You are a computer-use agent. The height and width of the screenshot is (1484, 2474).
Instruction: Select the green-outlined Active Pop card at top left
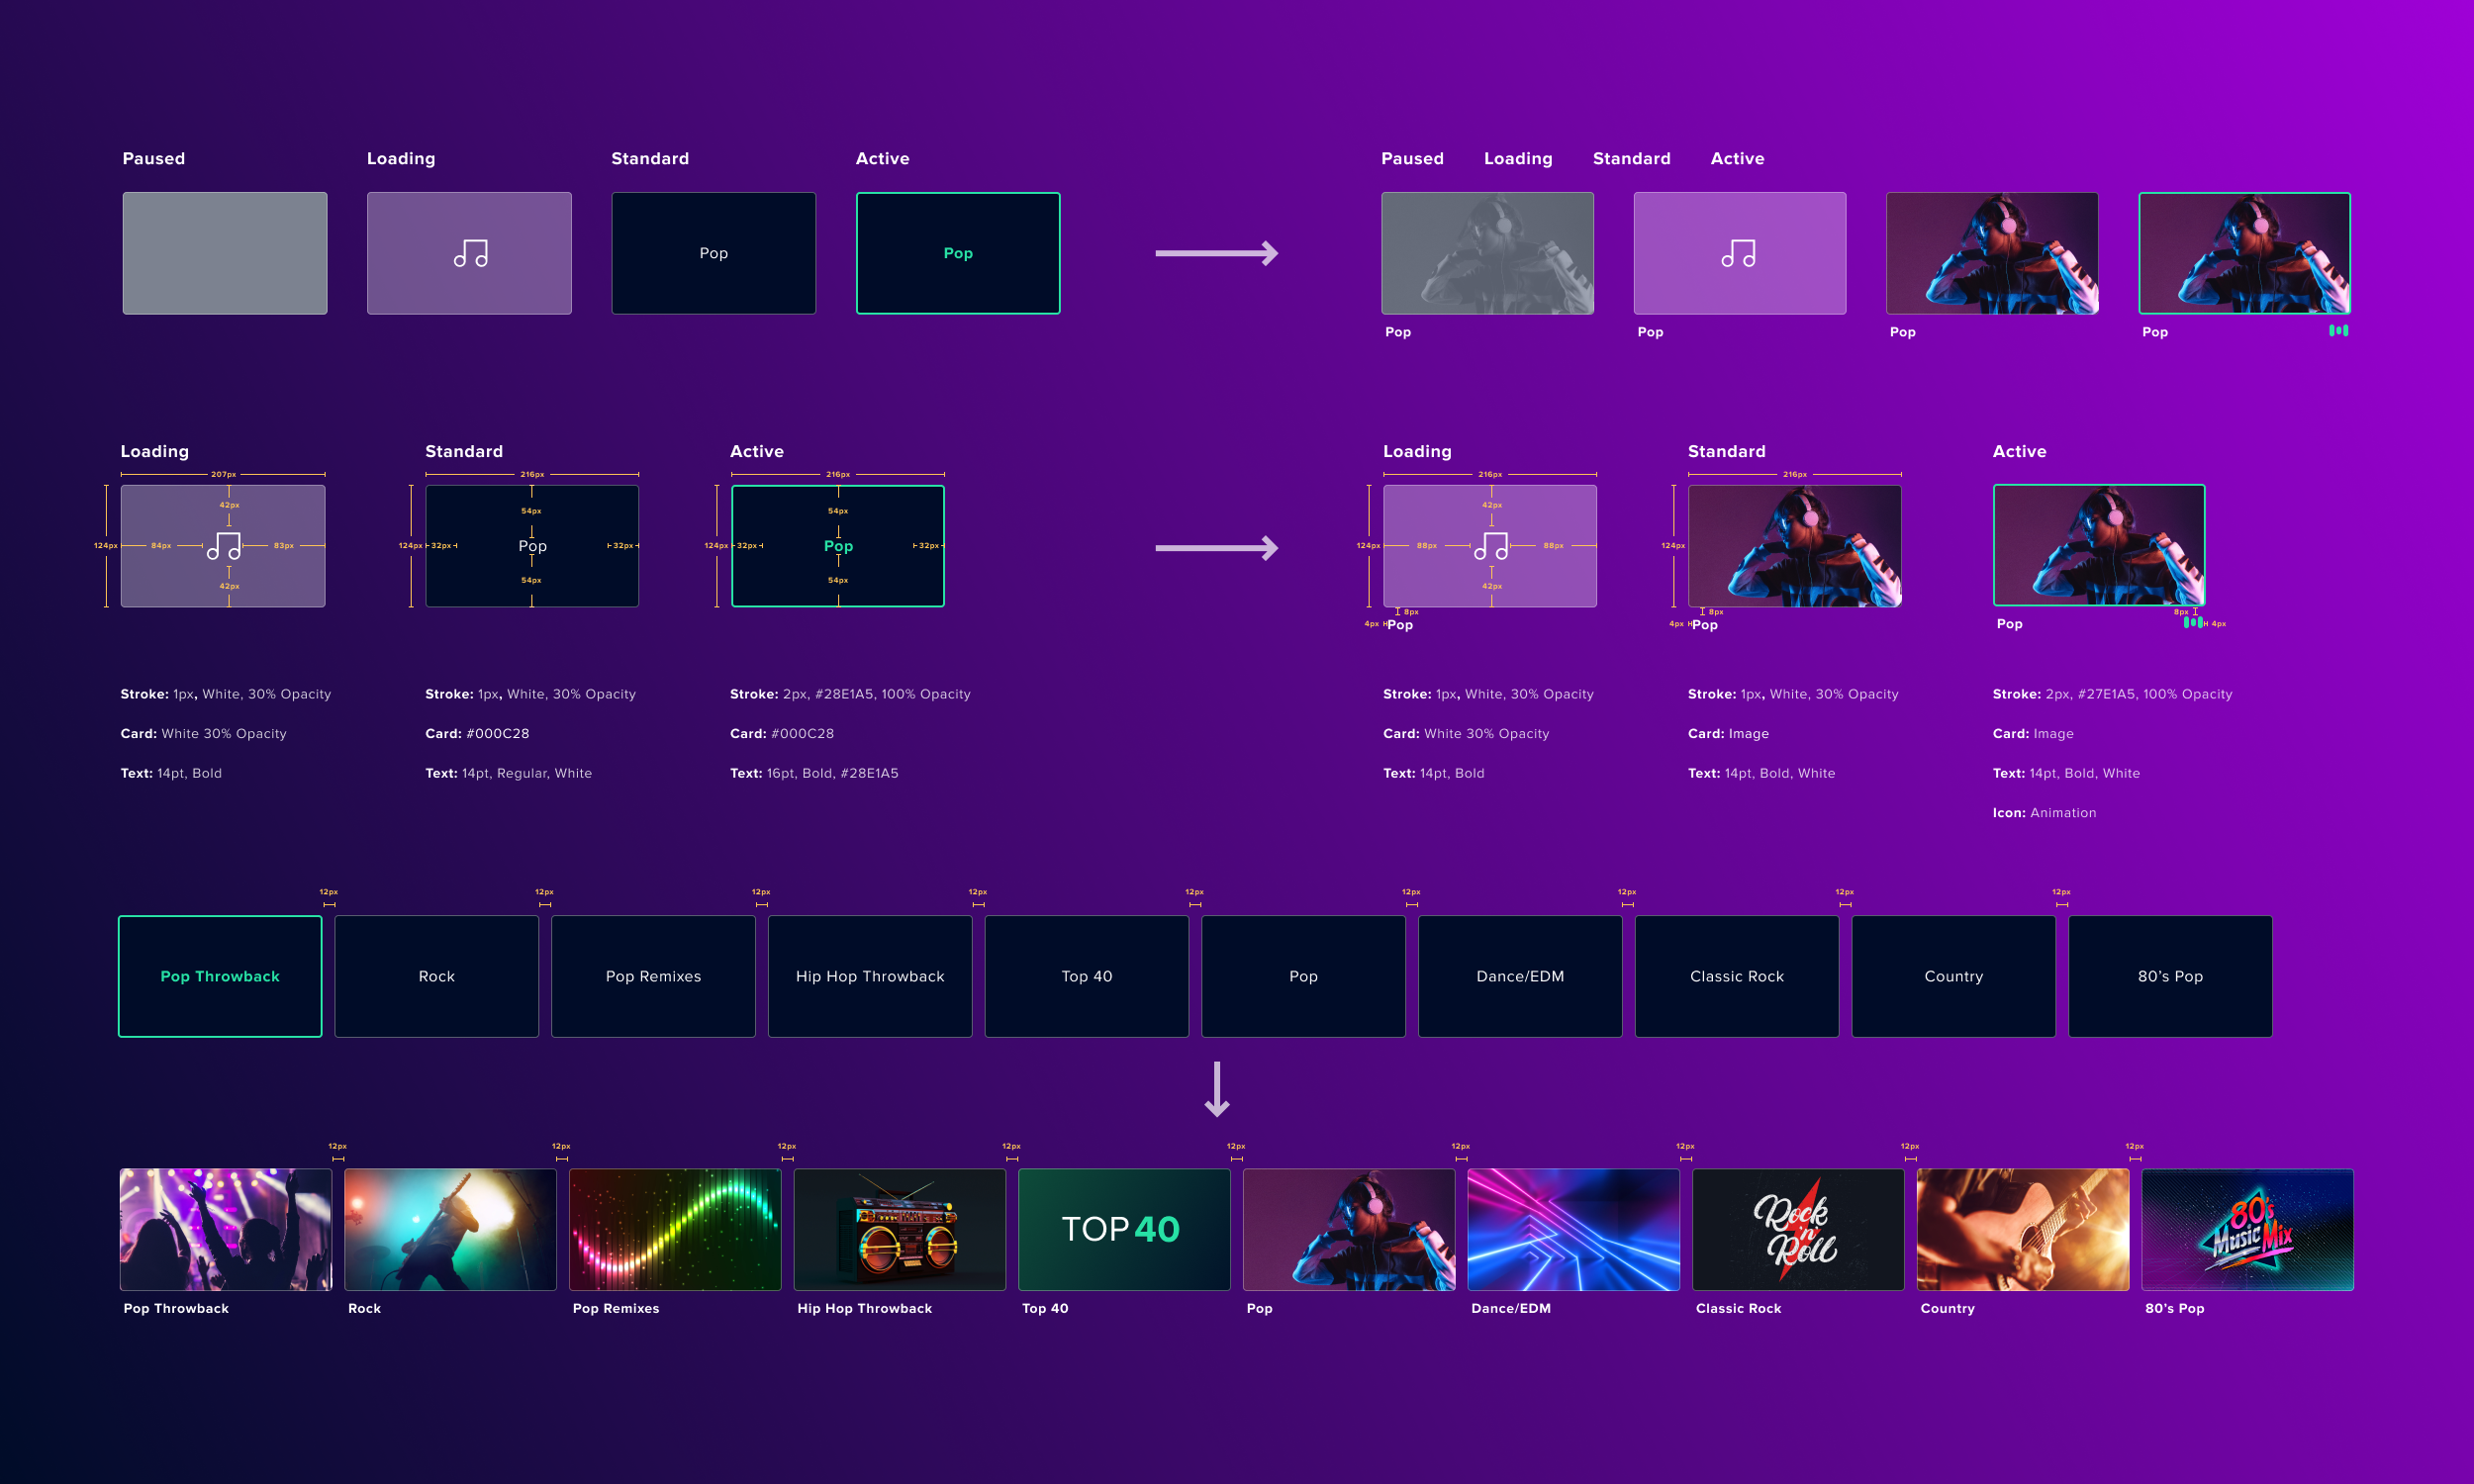coord(958,253)
